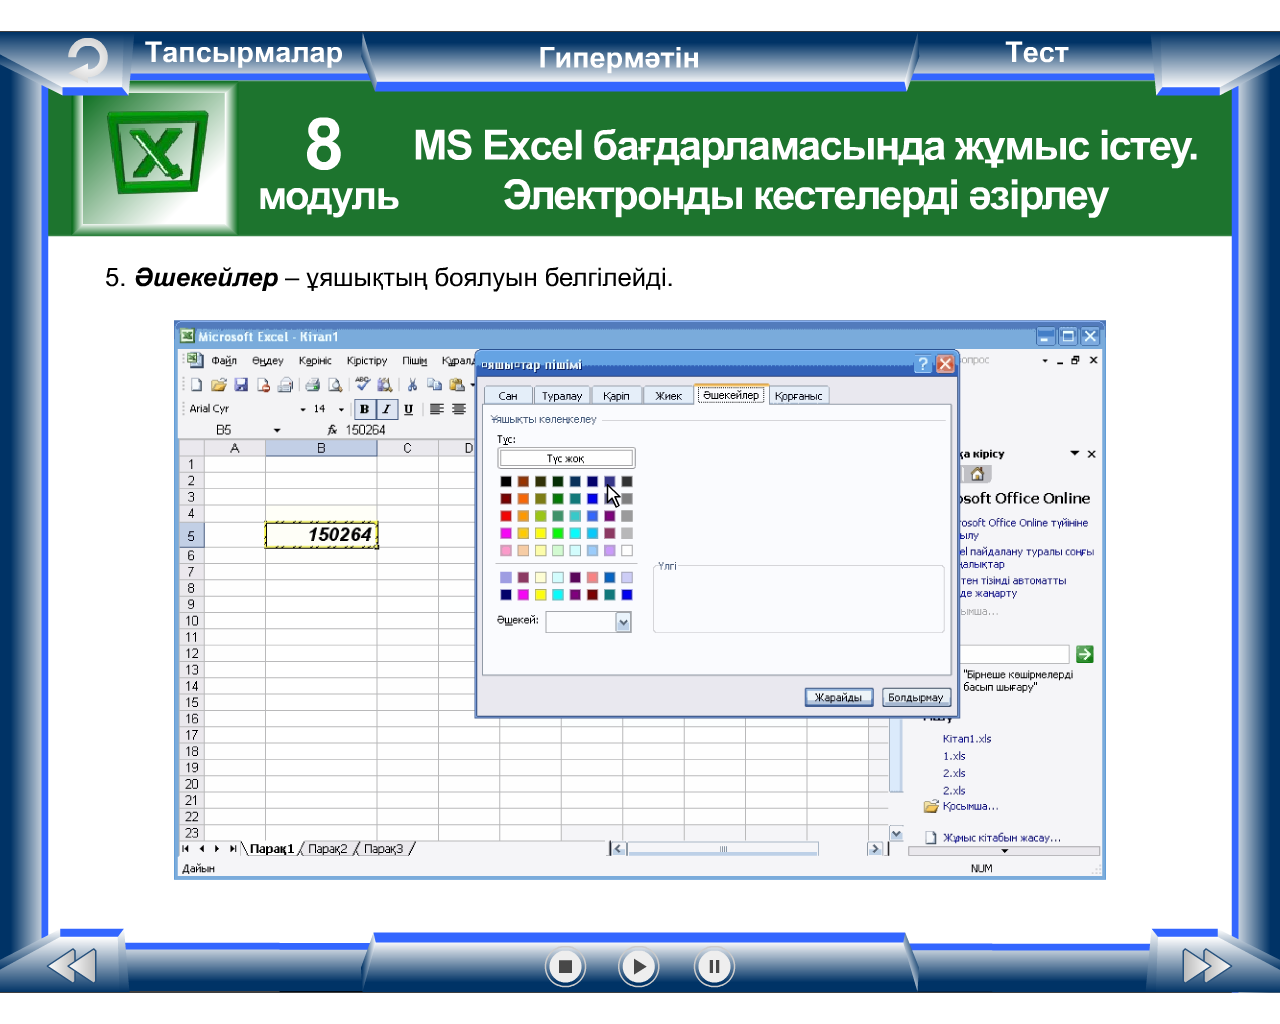Click the circular return arrow icon
Image resolution: width=1280 pixels, height=1024 pixels.
point(88,58)
